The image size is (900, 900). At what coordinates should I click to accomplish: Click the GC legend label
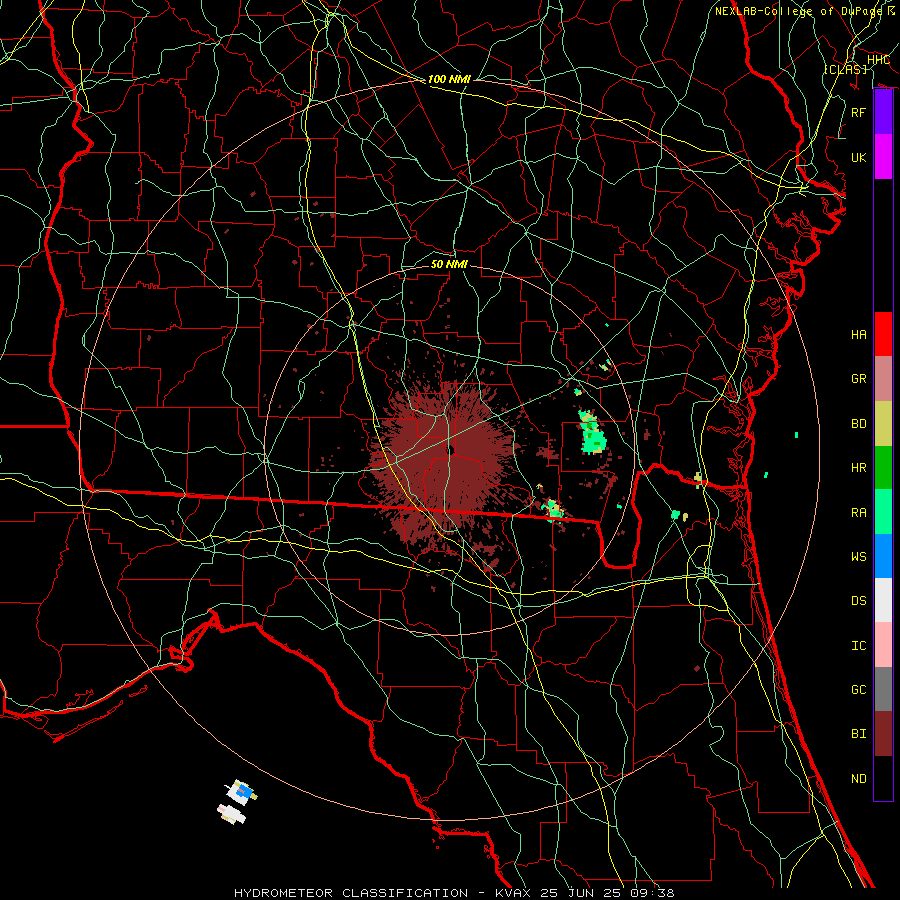pyautogui.click(x=858, y=690)
